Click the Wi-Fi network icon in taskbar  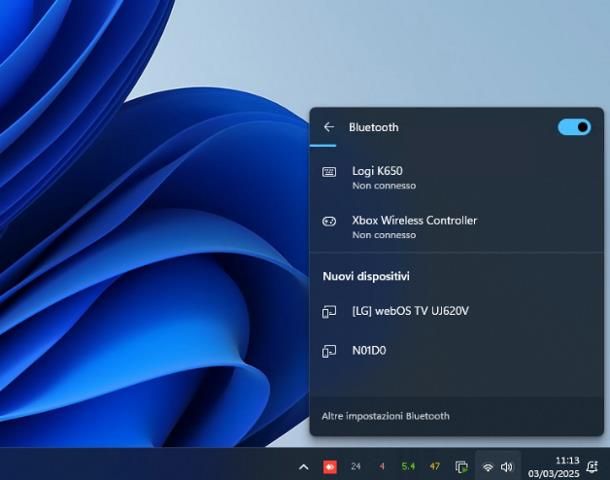(487, 467)
